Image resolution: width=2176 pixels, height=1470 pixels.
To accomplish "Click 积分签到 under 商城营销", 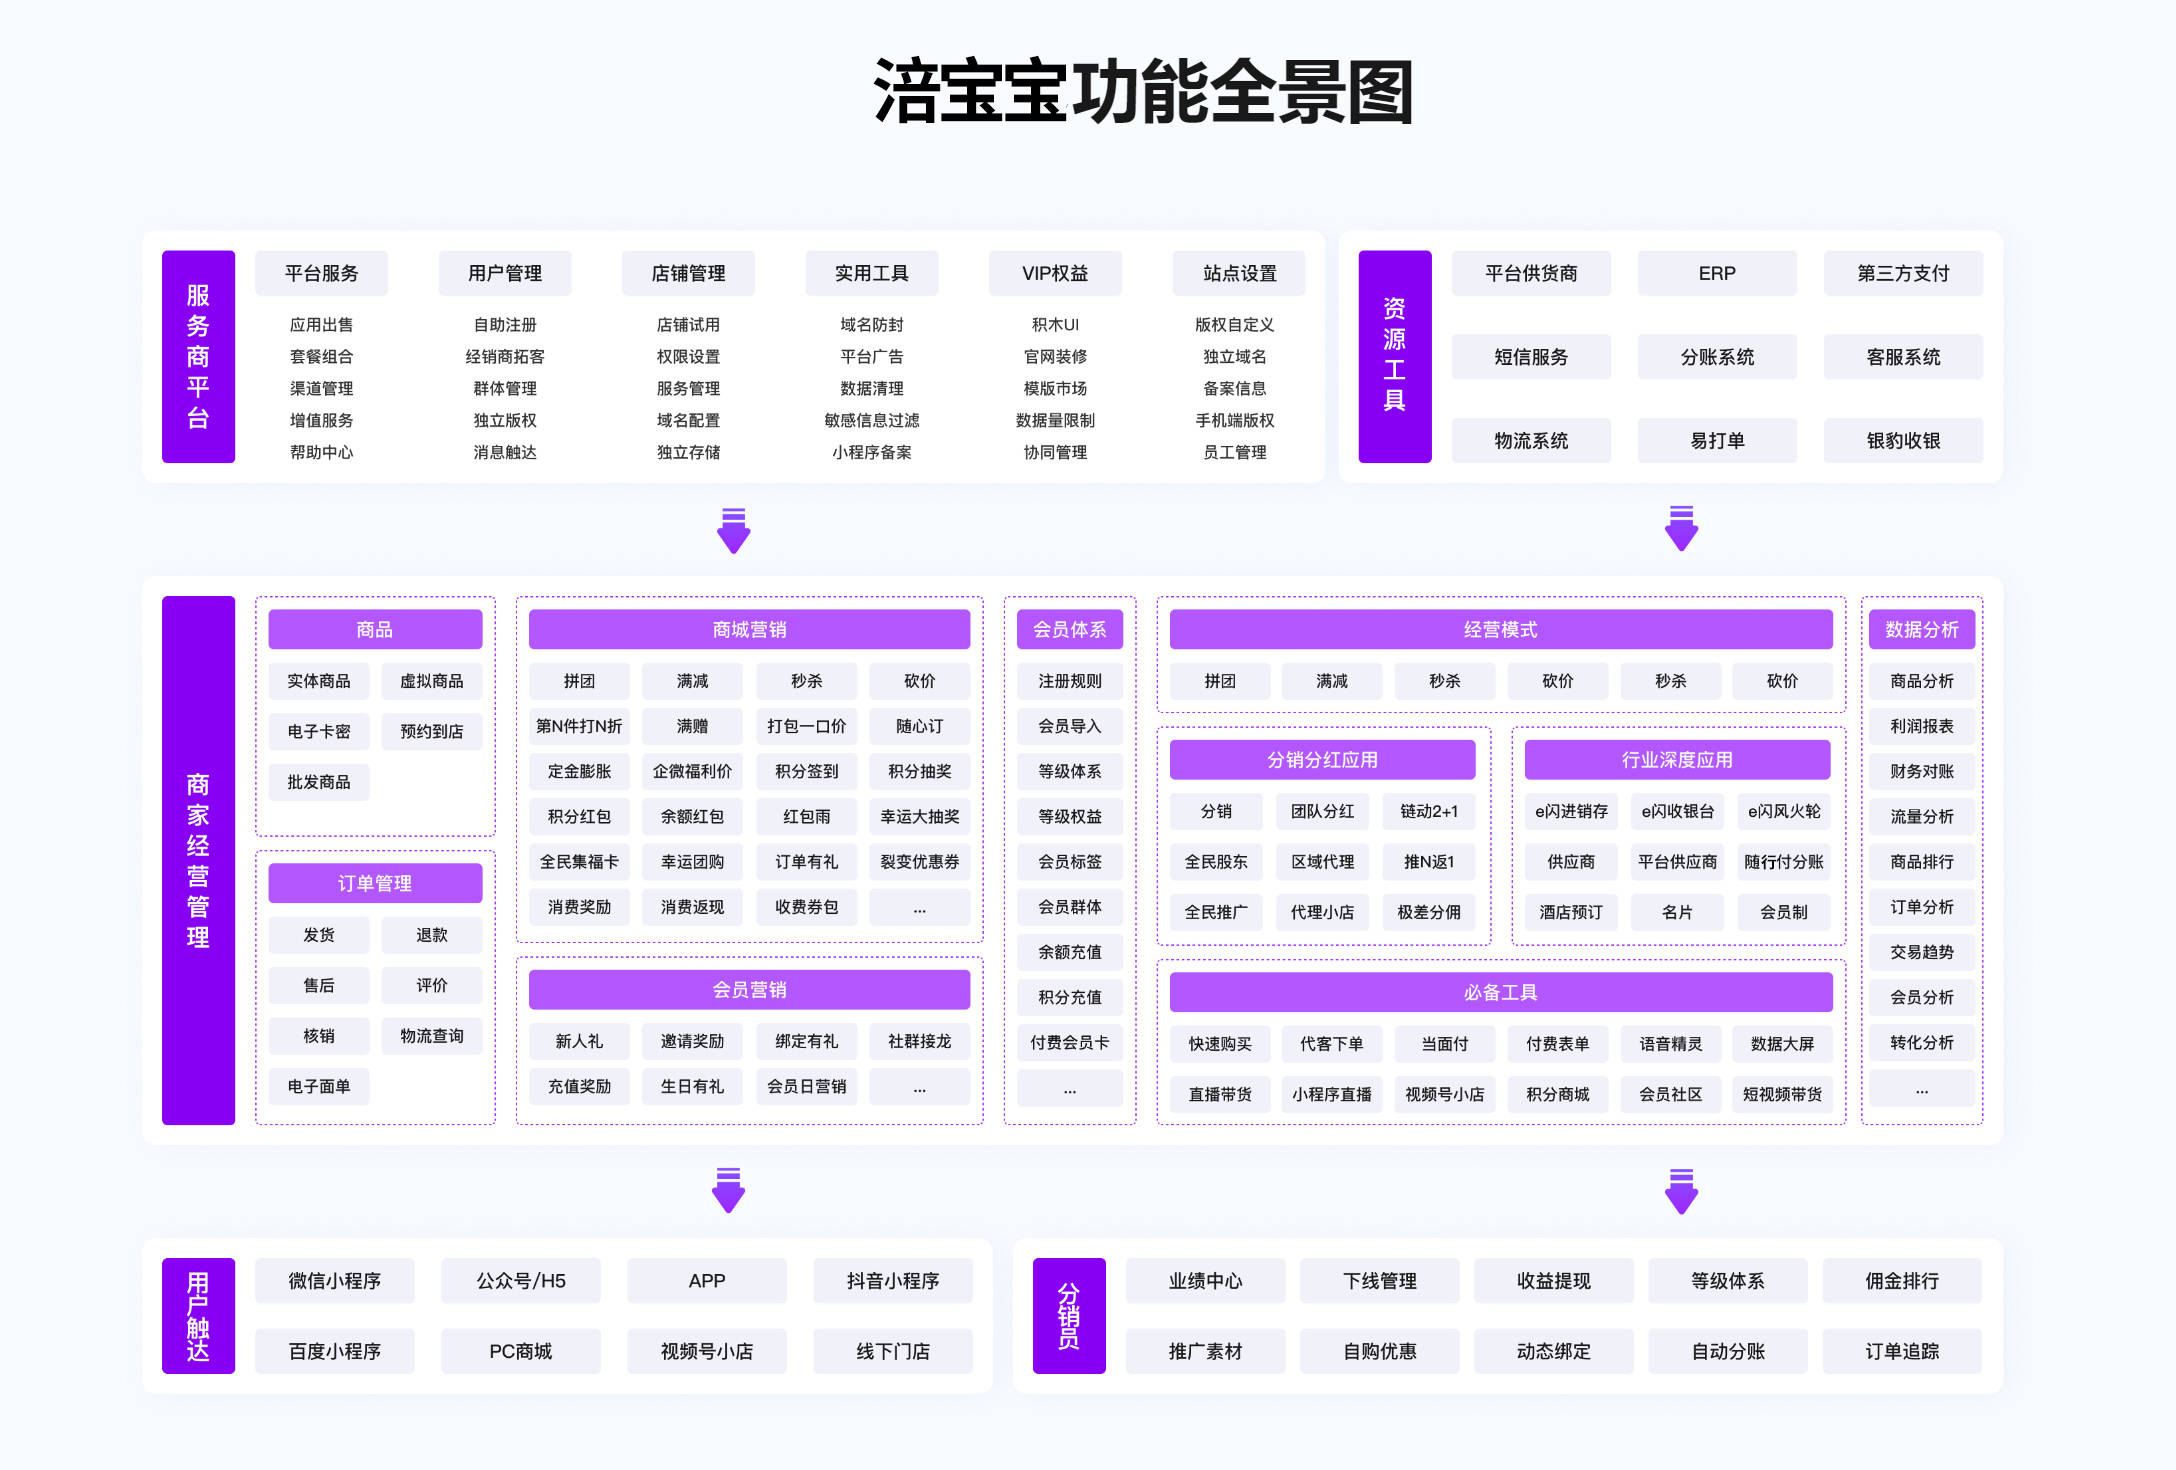I will click(806, 772).
